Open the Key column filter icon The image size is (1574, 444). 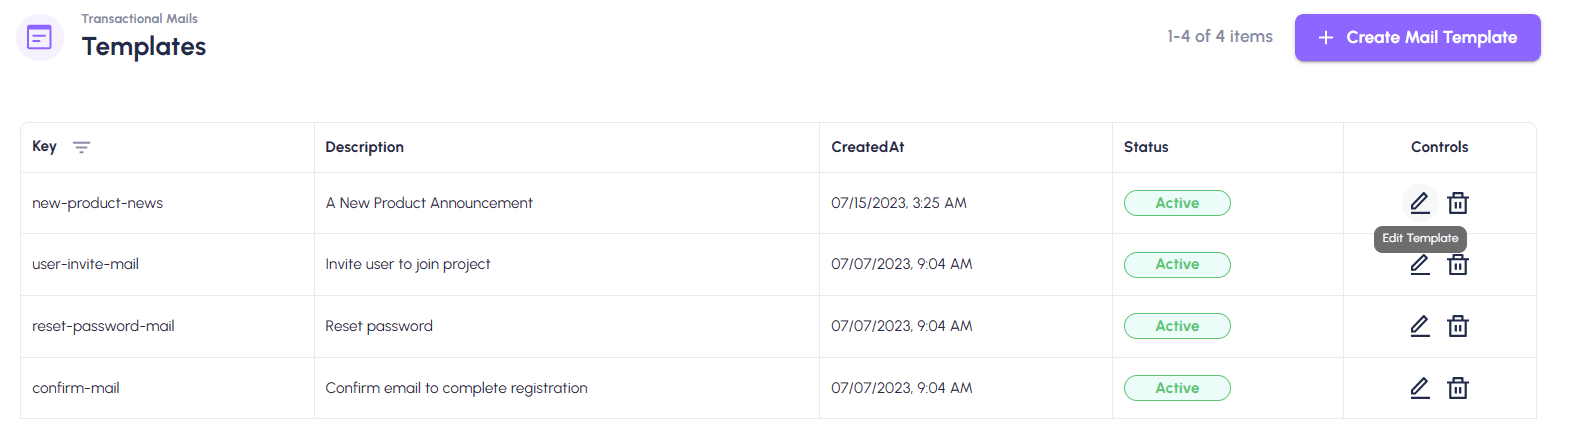click(82, 147)
